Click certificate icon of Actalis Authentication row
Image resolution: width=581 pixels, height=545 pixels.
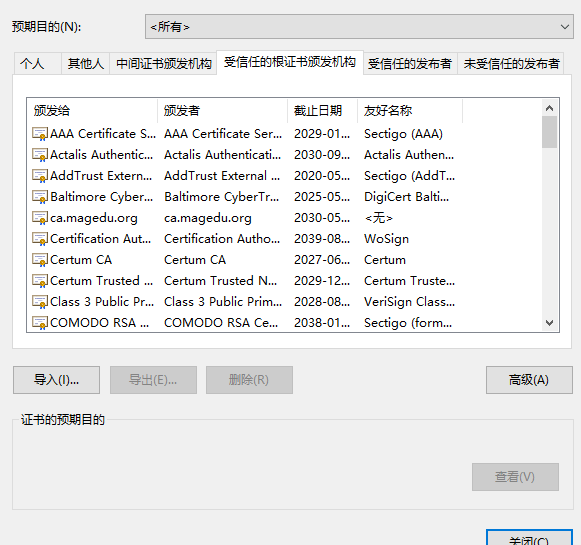40,155
